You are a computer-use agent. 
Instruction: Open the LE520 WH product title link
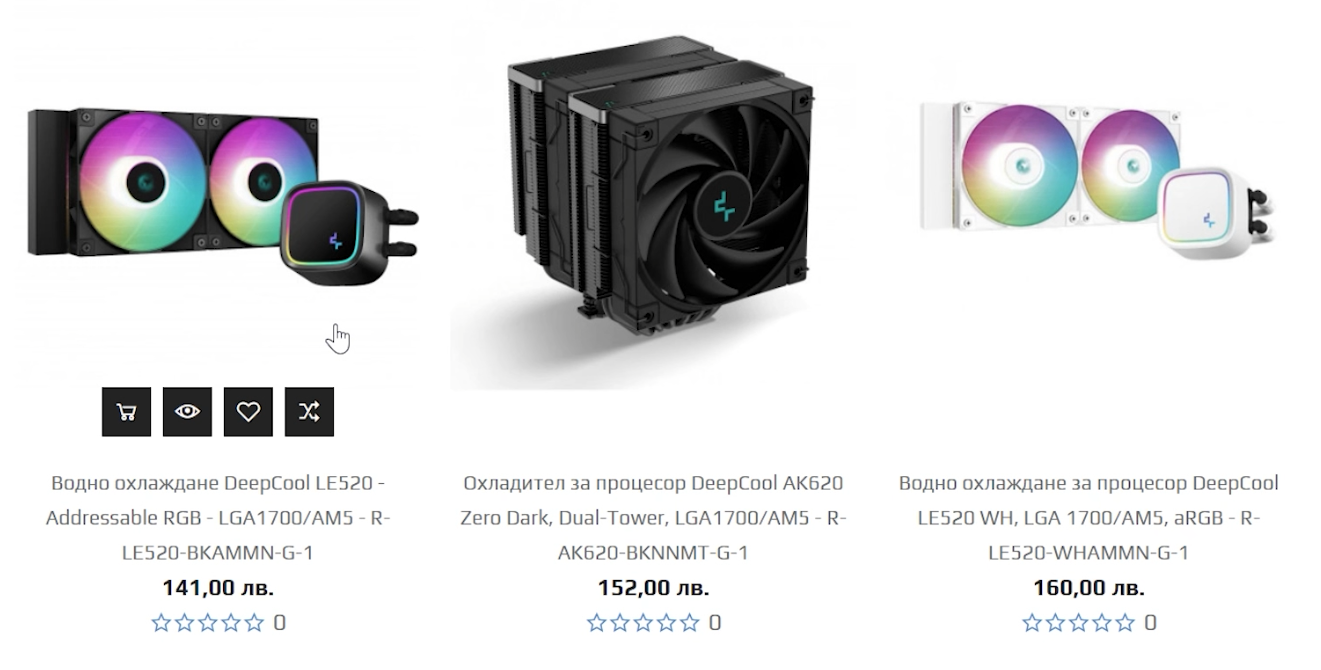tap(1088, 518)
